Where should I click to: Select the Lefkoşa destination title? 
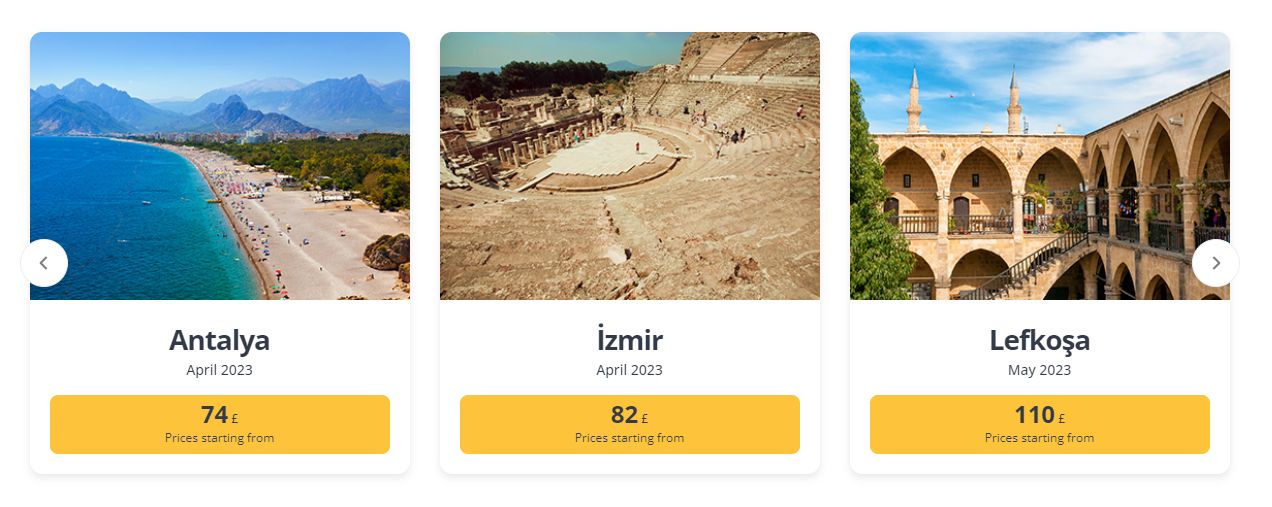[x=1040, y=341]
